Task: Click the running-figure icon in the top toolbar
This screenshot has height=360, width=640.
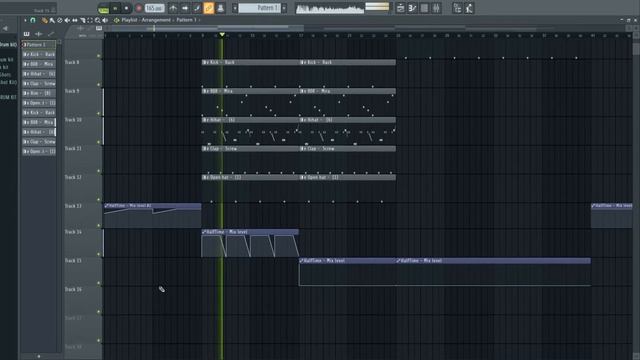Action: [469, 8]
